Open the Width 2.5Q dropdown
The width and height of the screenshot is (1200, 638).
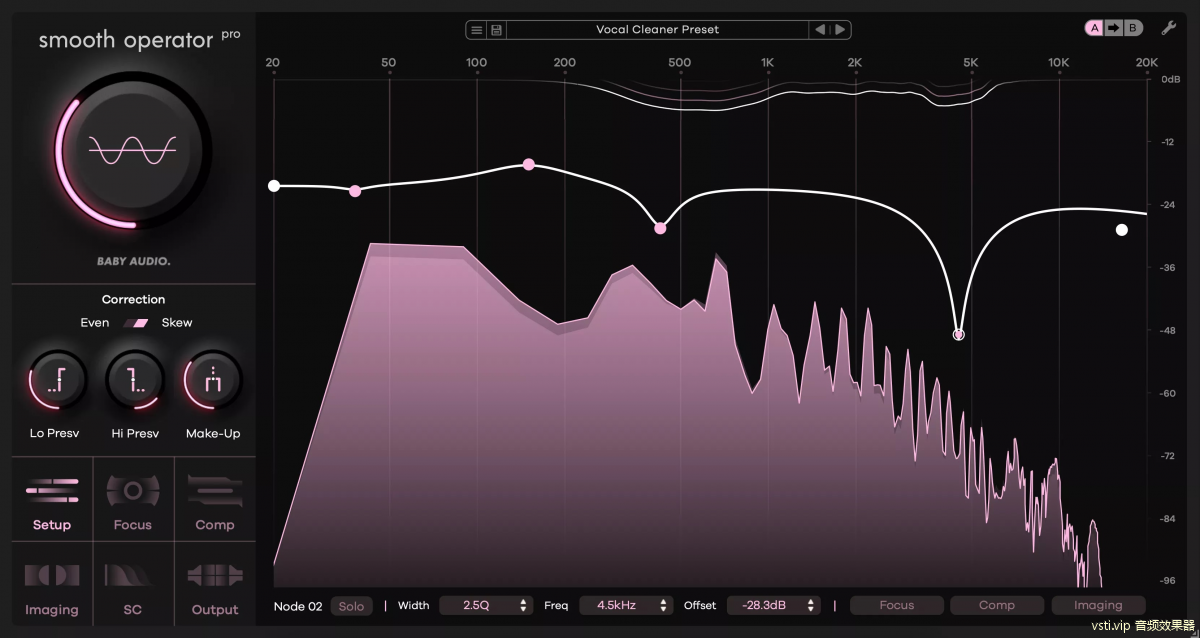485,606
